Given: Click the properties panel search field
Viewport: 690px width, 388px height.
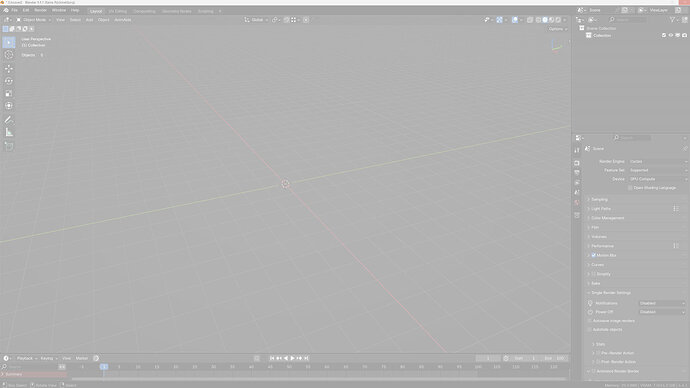Looking at the screenshot, I should coord(632,138).
